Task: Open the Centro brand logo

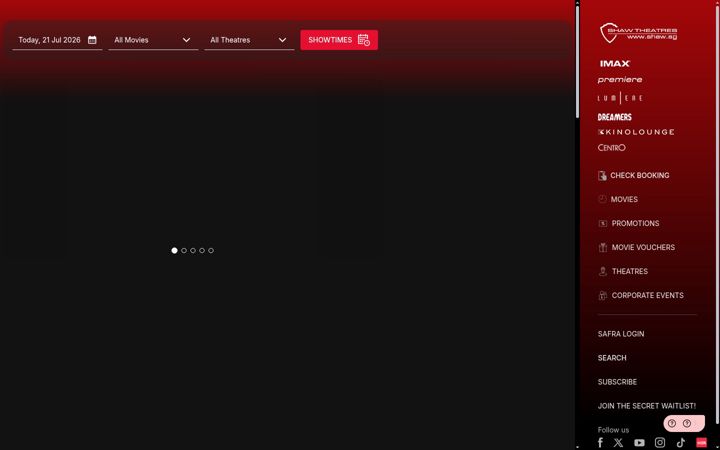Action: [612, 147]
